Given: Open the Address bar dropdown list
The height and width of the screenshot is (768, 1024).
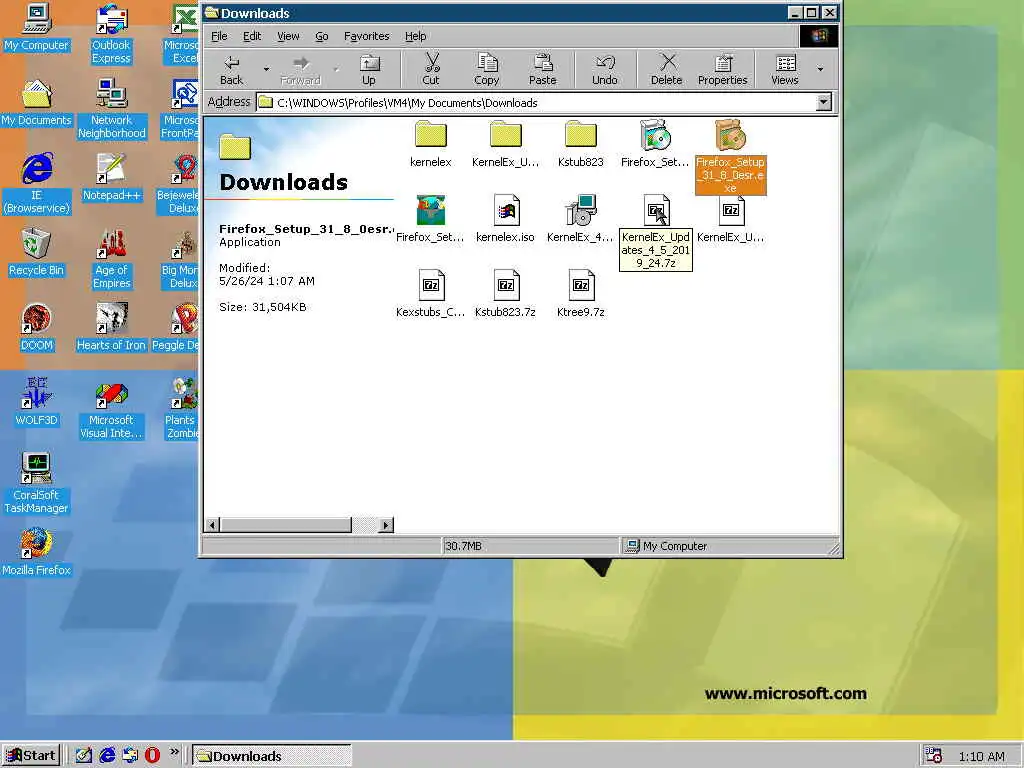Looking at the screenshot, I should pyautogui.click(x=824, y=103).
